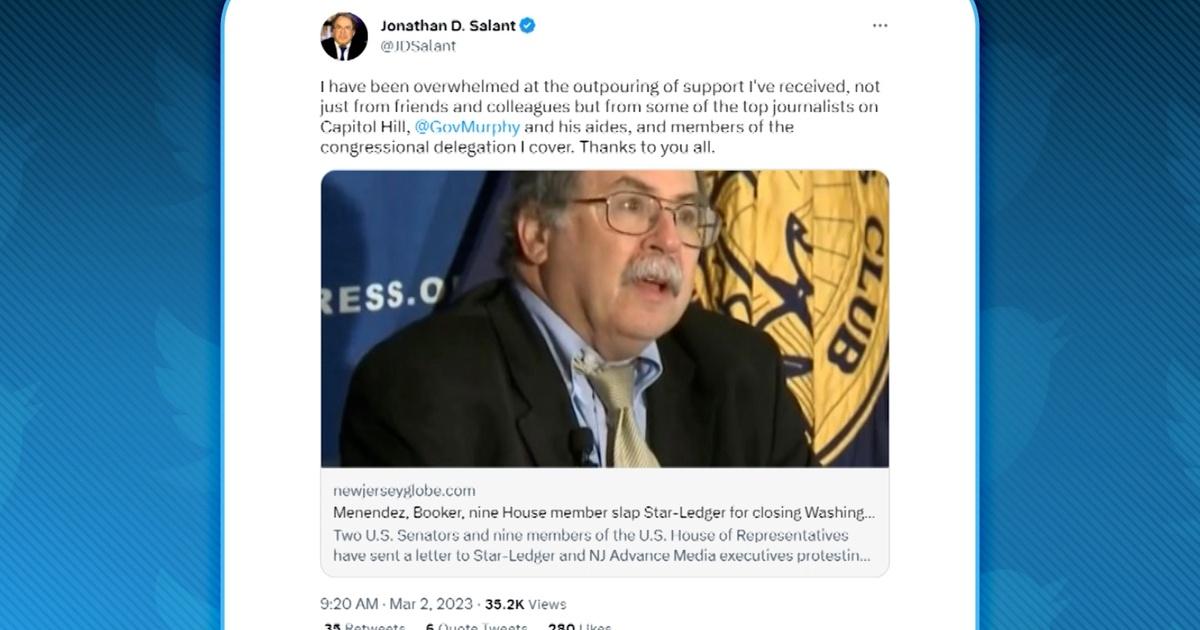Show the list of 35 Retweets
The width and height of the screenshot is (1200, 630).
click(x=364, y=627)
